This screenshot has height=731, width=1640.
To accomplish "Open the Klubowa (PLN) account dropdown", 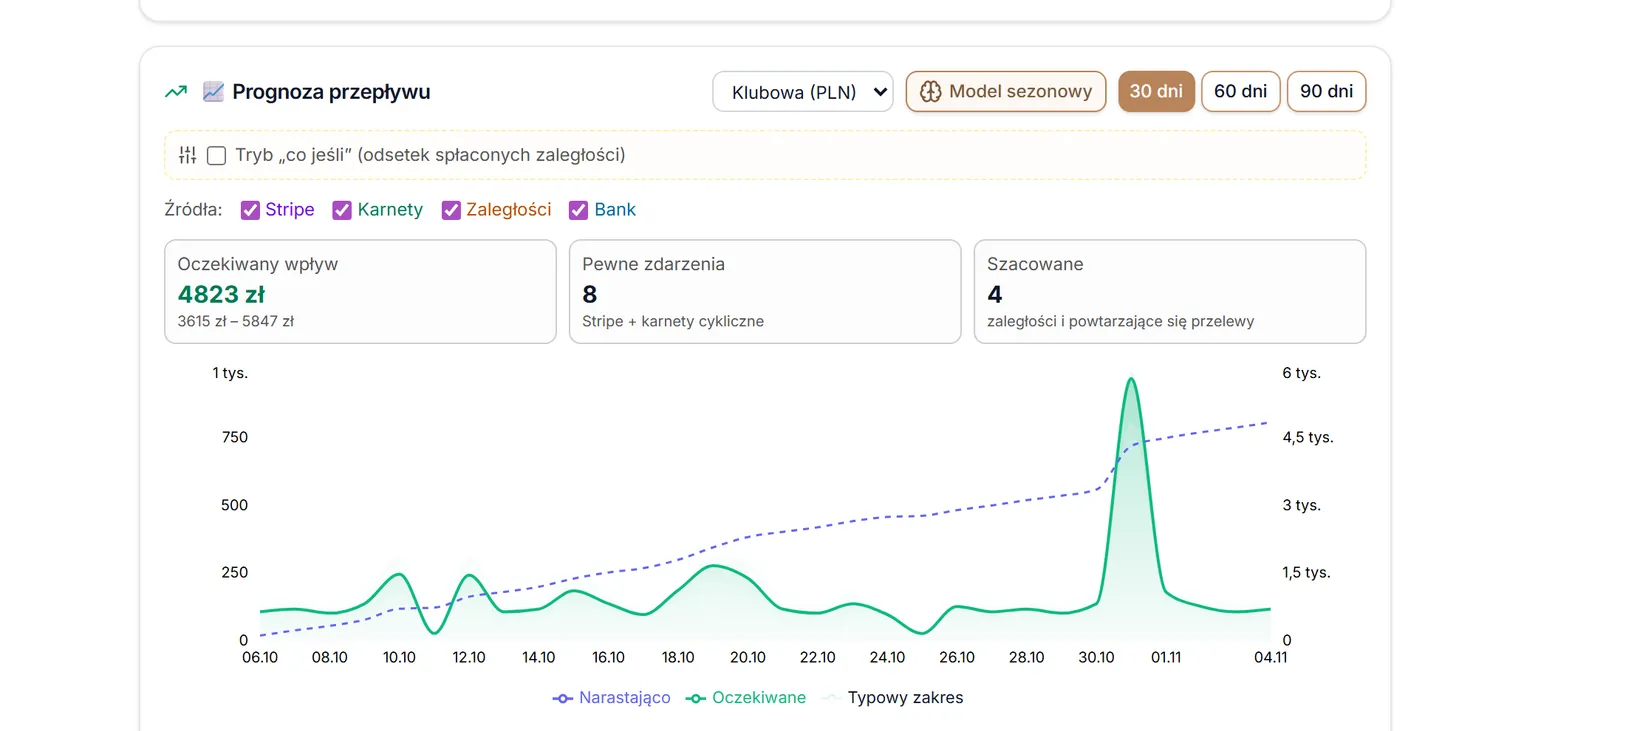I will tap(803, 92).
